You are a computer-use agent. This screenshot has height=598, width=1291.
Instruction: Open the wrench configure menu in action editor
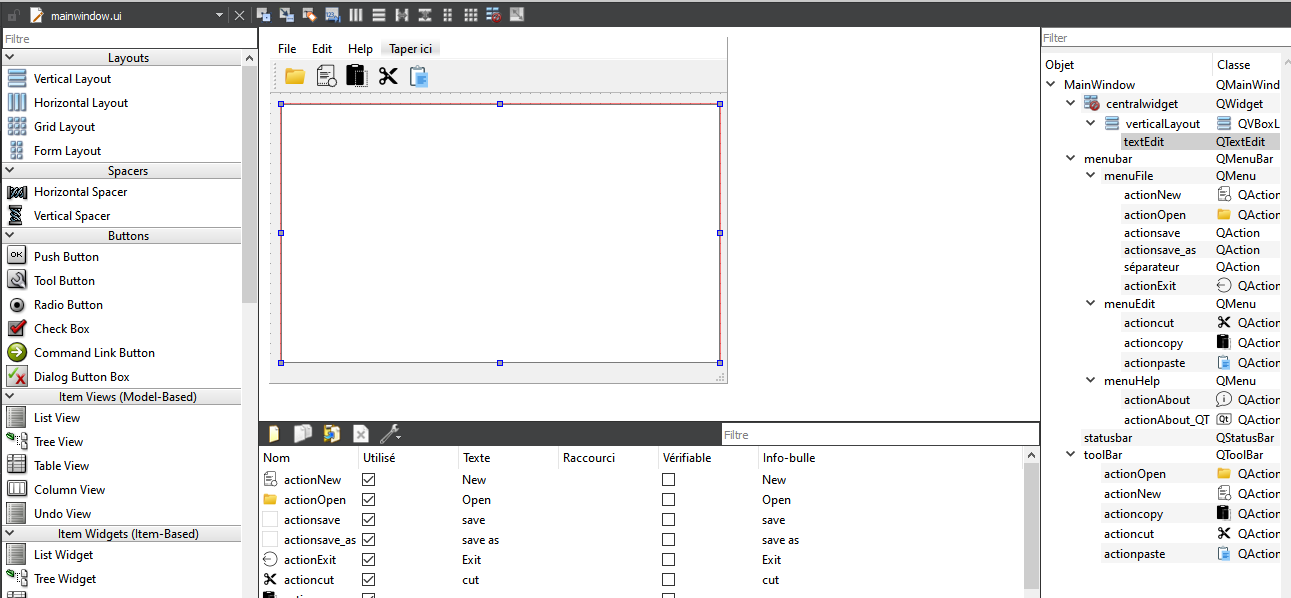coord(390,434)
